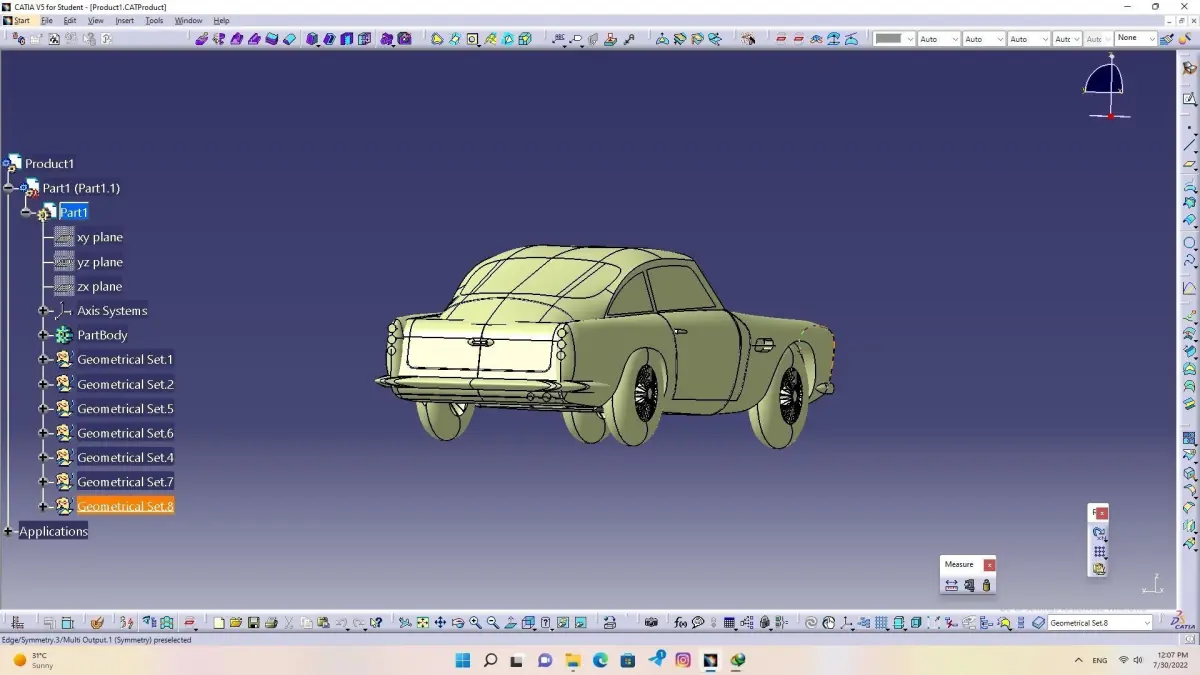The image size is (1200, 675).
Task: Click Measure Item icon in Measure toolbar
Action: pyautogui.click(x=969, y=585)
